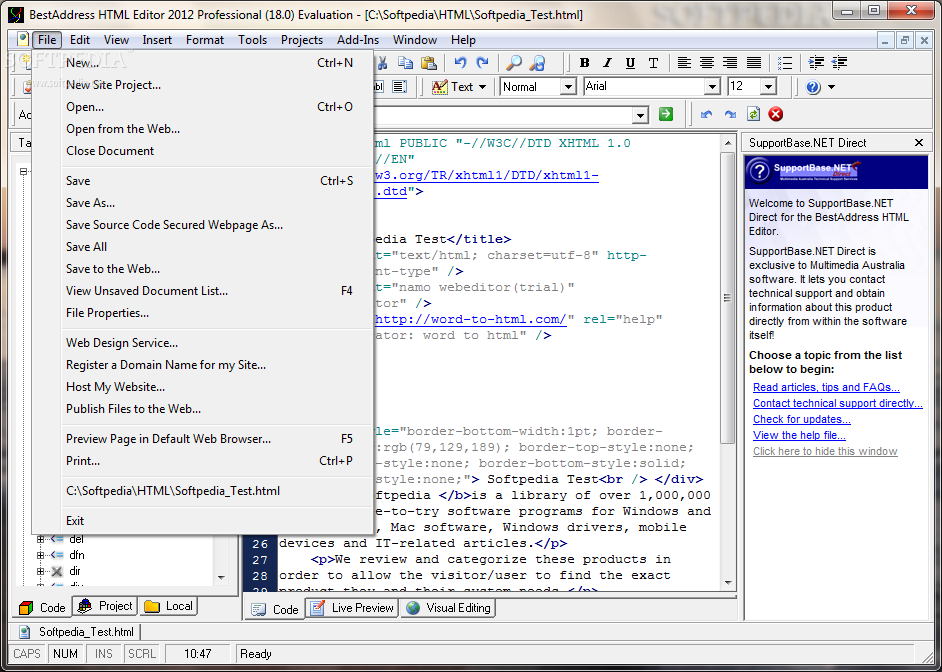The width and height of the screenshot is (942, 672).
Task: Open the address bar dropdown arrow
Action: point(640,115)
